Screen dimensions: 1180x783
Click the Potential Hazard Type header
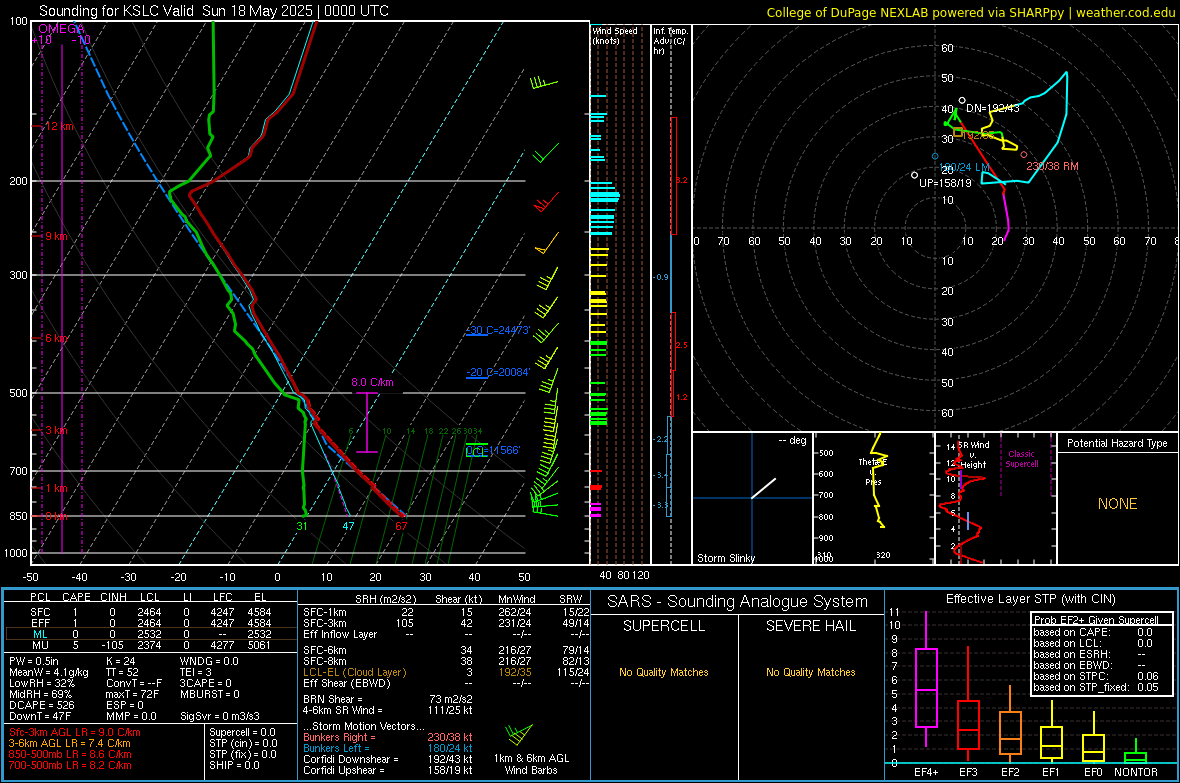[1117, 443]
